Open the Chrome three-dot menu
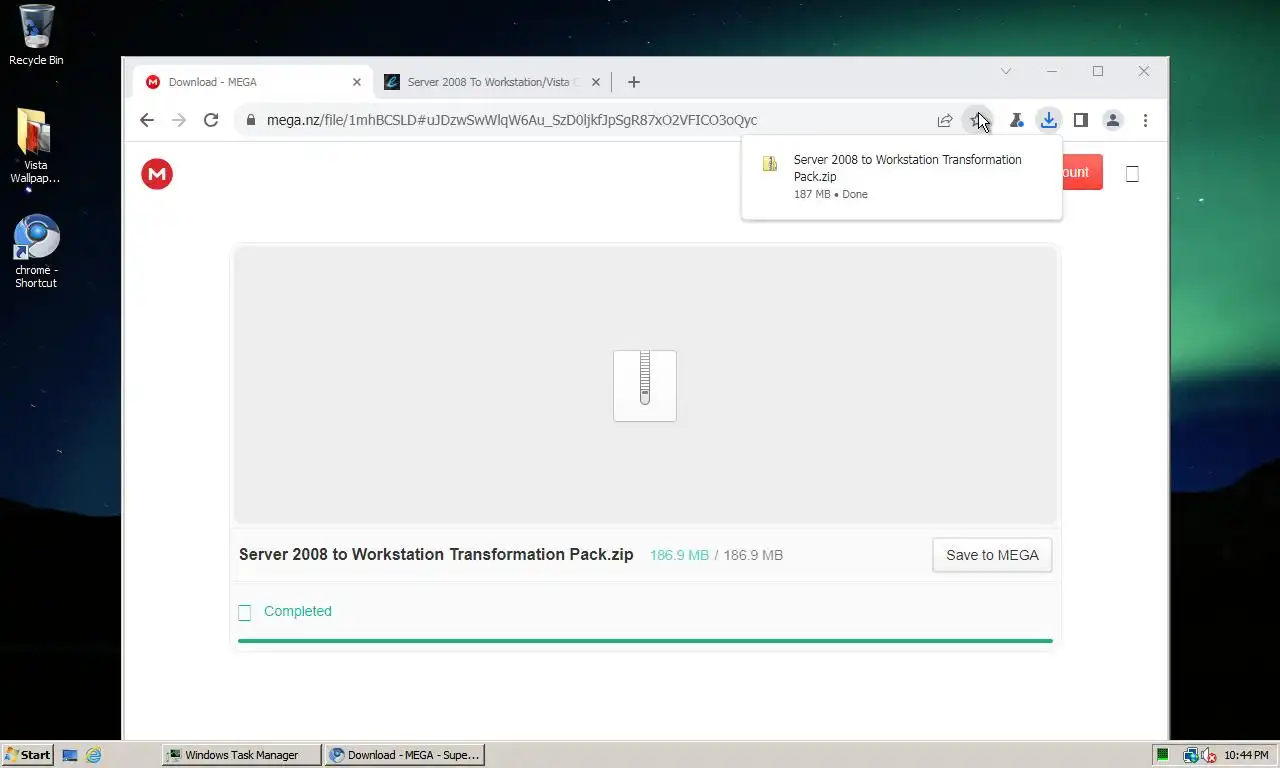 (x=1145, y=120)
